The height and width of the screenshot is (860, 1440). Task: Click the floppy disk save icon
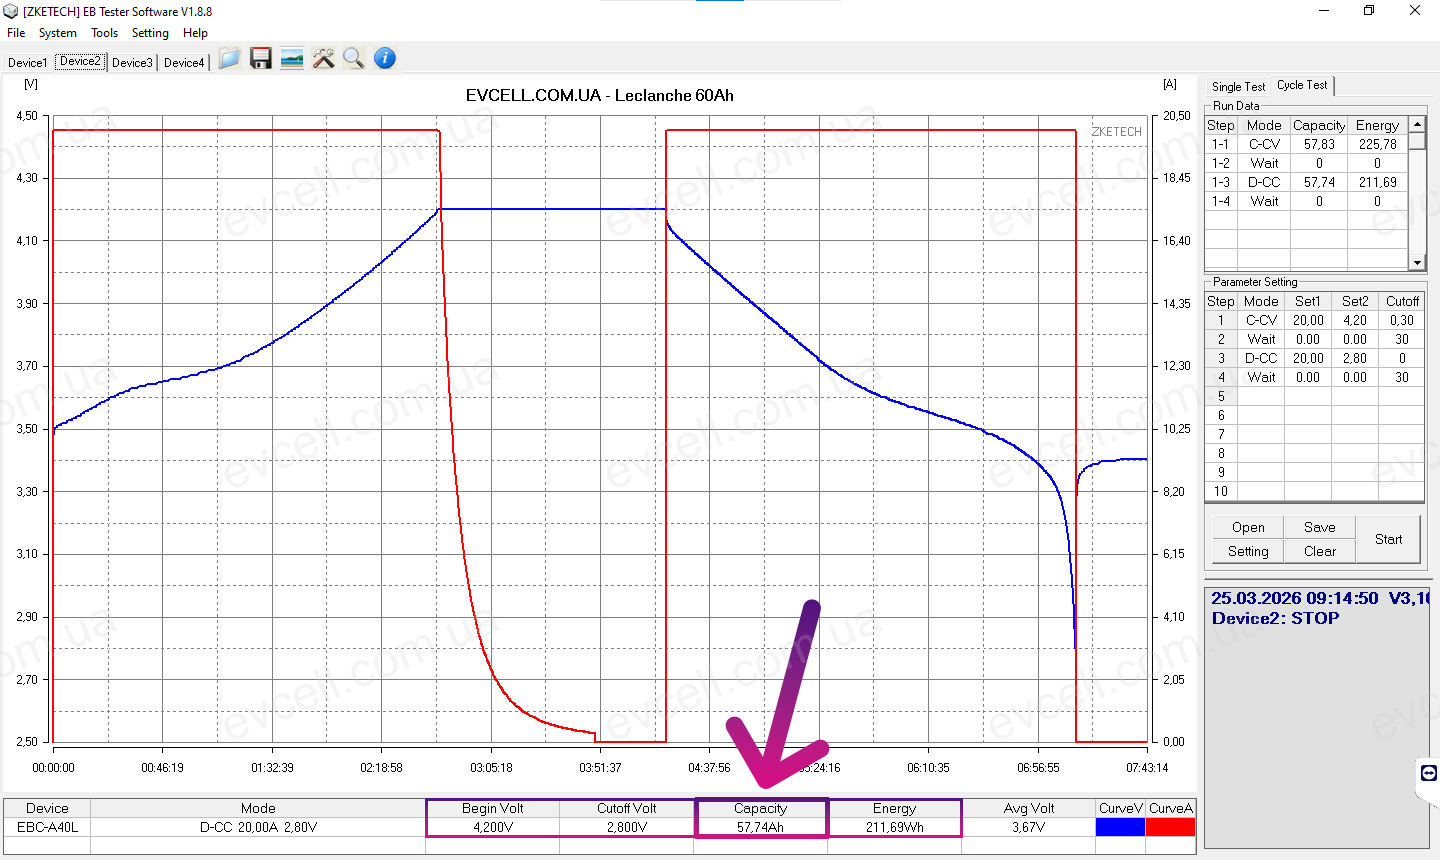261,59
